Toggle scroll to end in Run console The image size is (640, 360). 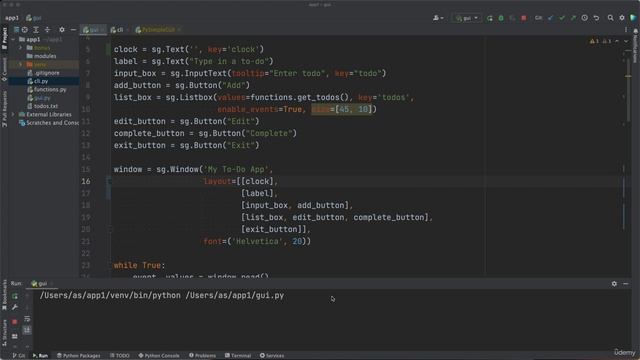(27, 329)
